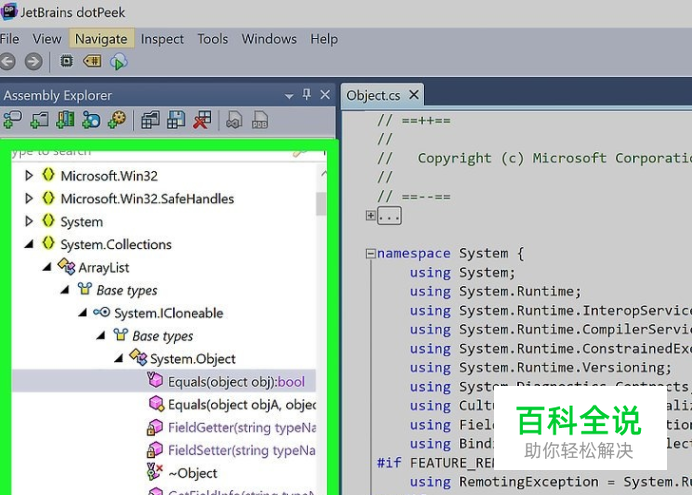Image resolution: width=692 pixels, height=495 pixels.
Task: Expand the Microsoft.Win32.SafeHandles node
Action: click(29, 199)
